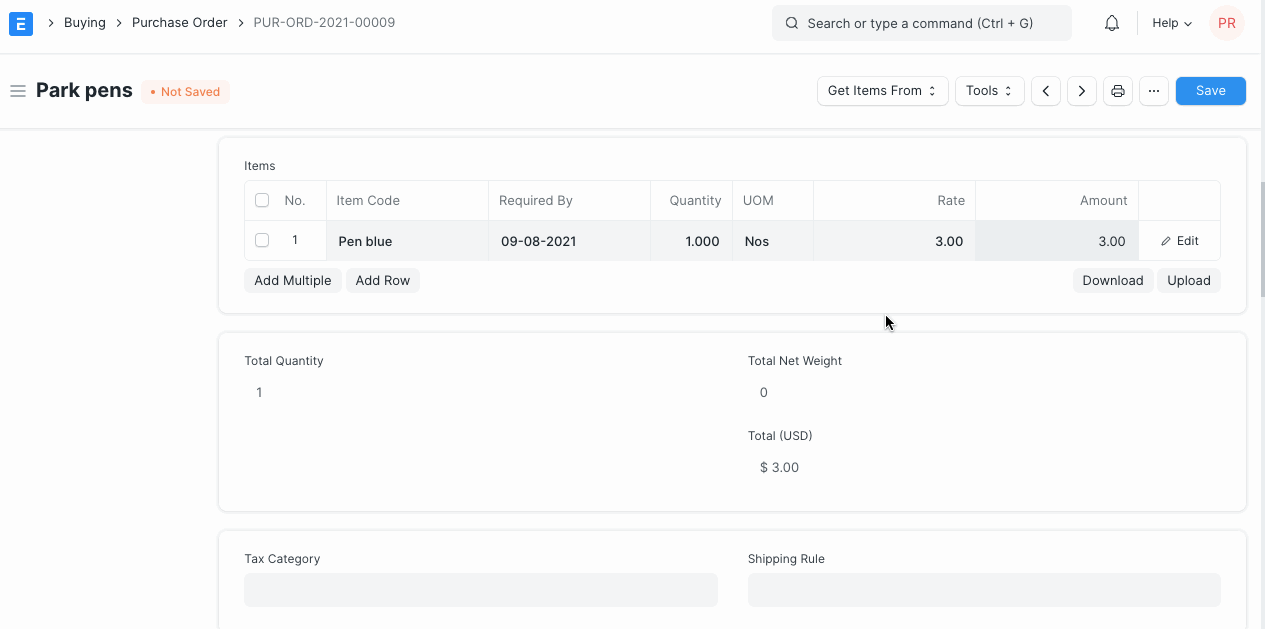
Task: Click the ERPNext logo icon
Action: [20, 22]
